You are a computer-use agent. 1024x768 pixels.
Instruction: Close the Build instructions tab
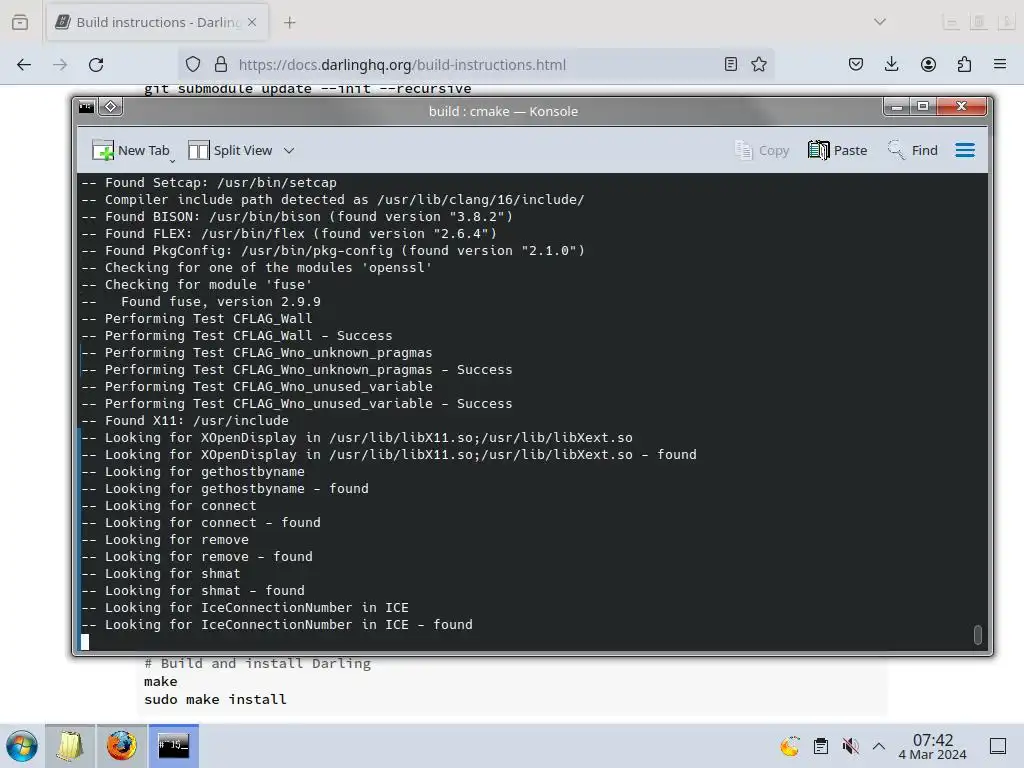pyautogui.click(x=252, y=22)
